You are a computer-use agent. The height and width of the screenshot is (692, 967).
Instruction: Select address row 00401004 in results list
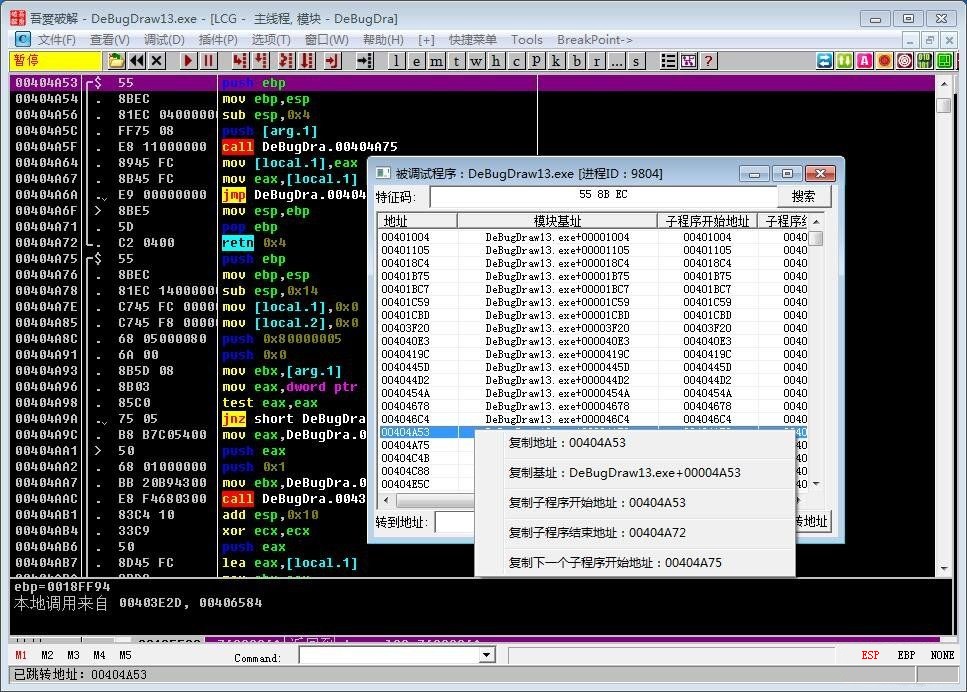(x=593, y=237)
